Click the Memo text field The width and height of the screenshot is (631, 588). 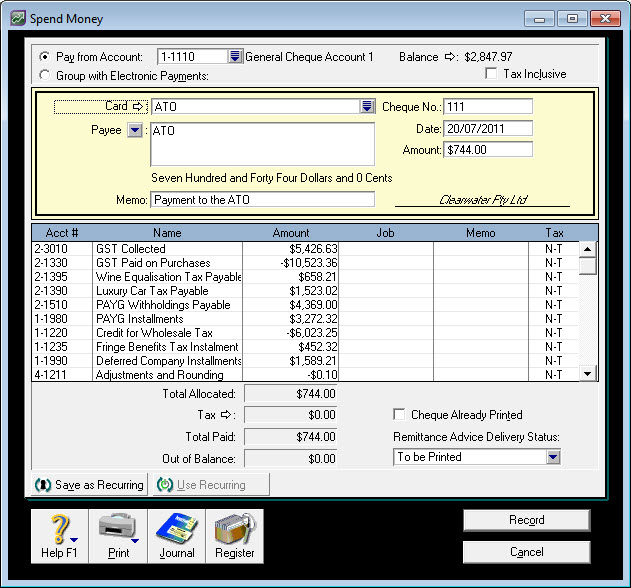tap(262, 200)
